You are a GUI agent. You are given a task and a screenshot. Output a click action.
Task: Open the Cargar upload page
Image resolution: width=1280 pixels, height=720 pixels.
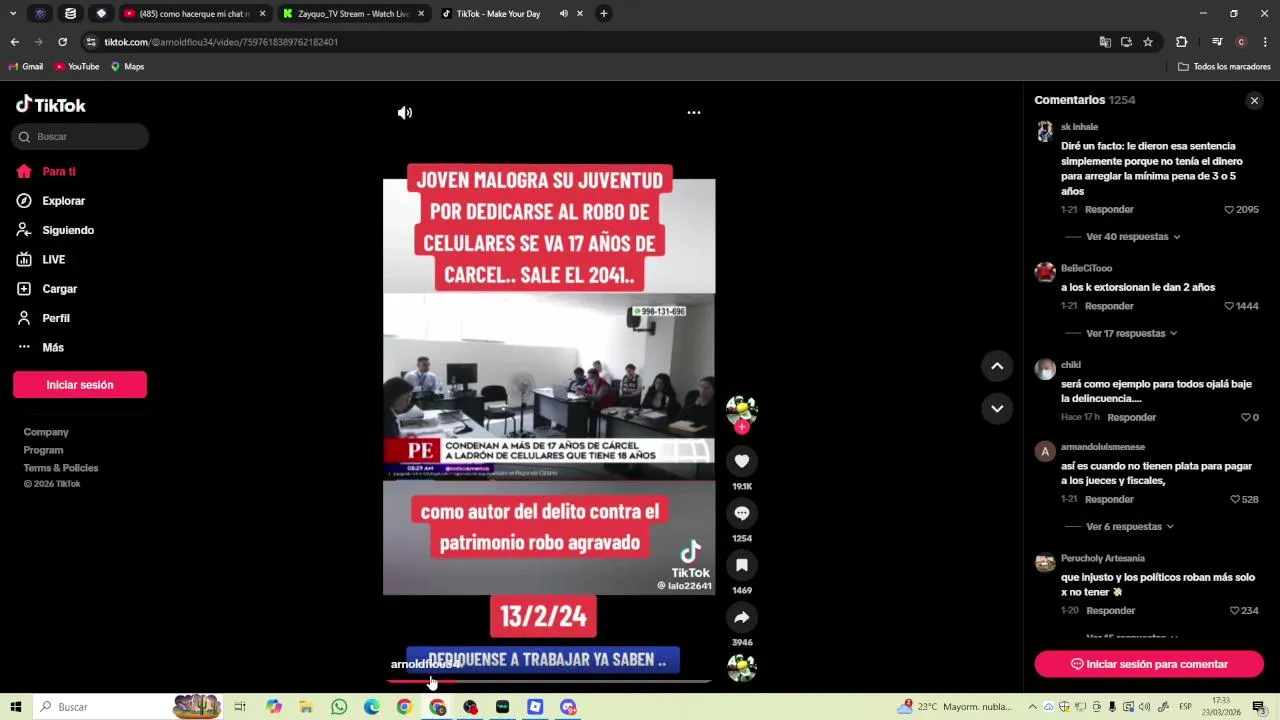click(47, 289)
